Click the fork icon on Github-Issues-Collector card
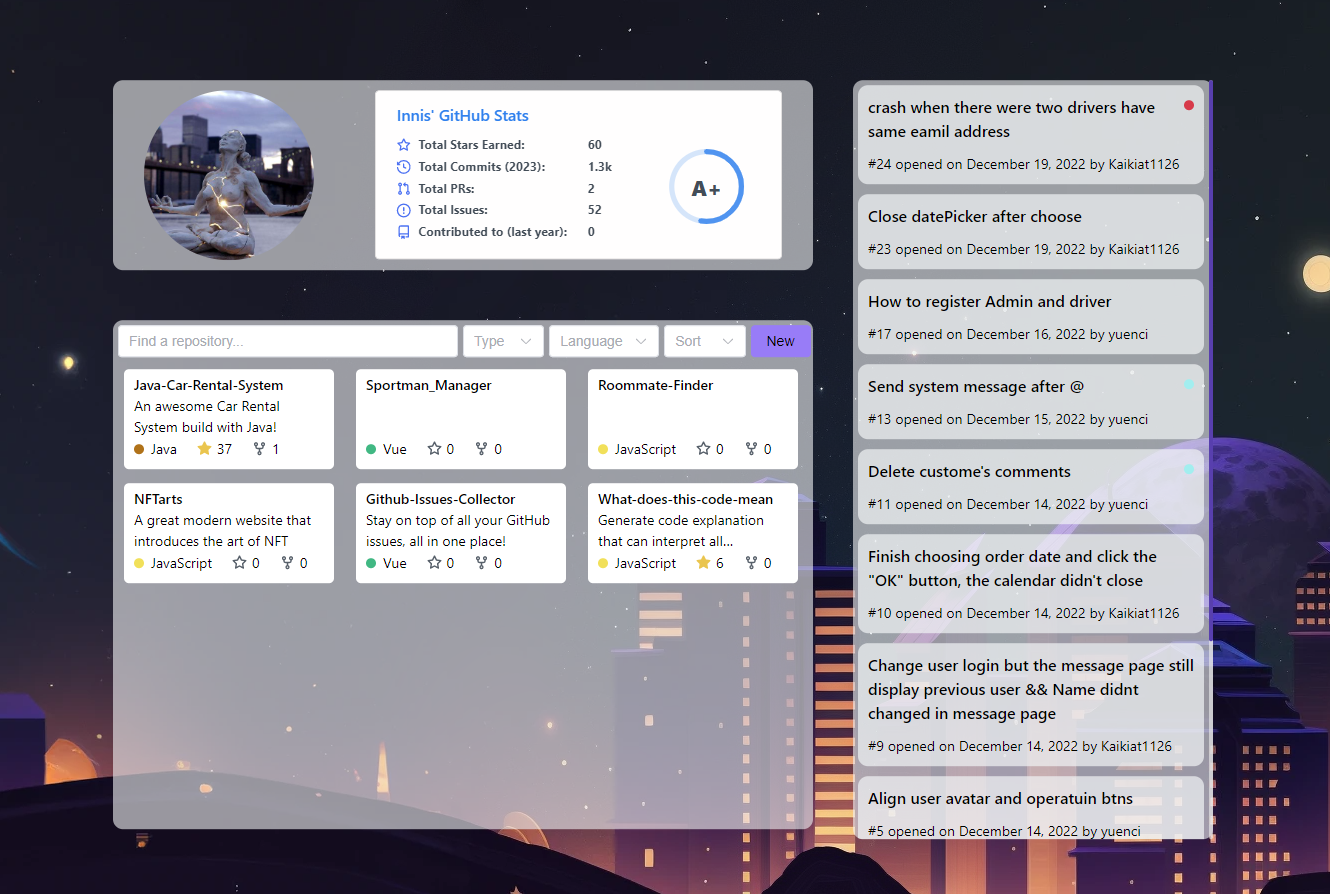This screenshot has height=894, width=1330. (481, 563)
